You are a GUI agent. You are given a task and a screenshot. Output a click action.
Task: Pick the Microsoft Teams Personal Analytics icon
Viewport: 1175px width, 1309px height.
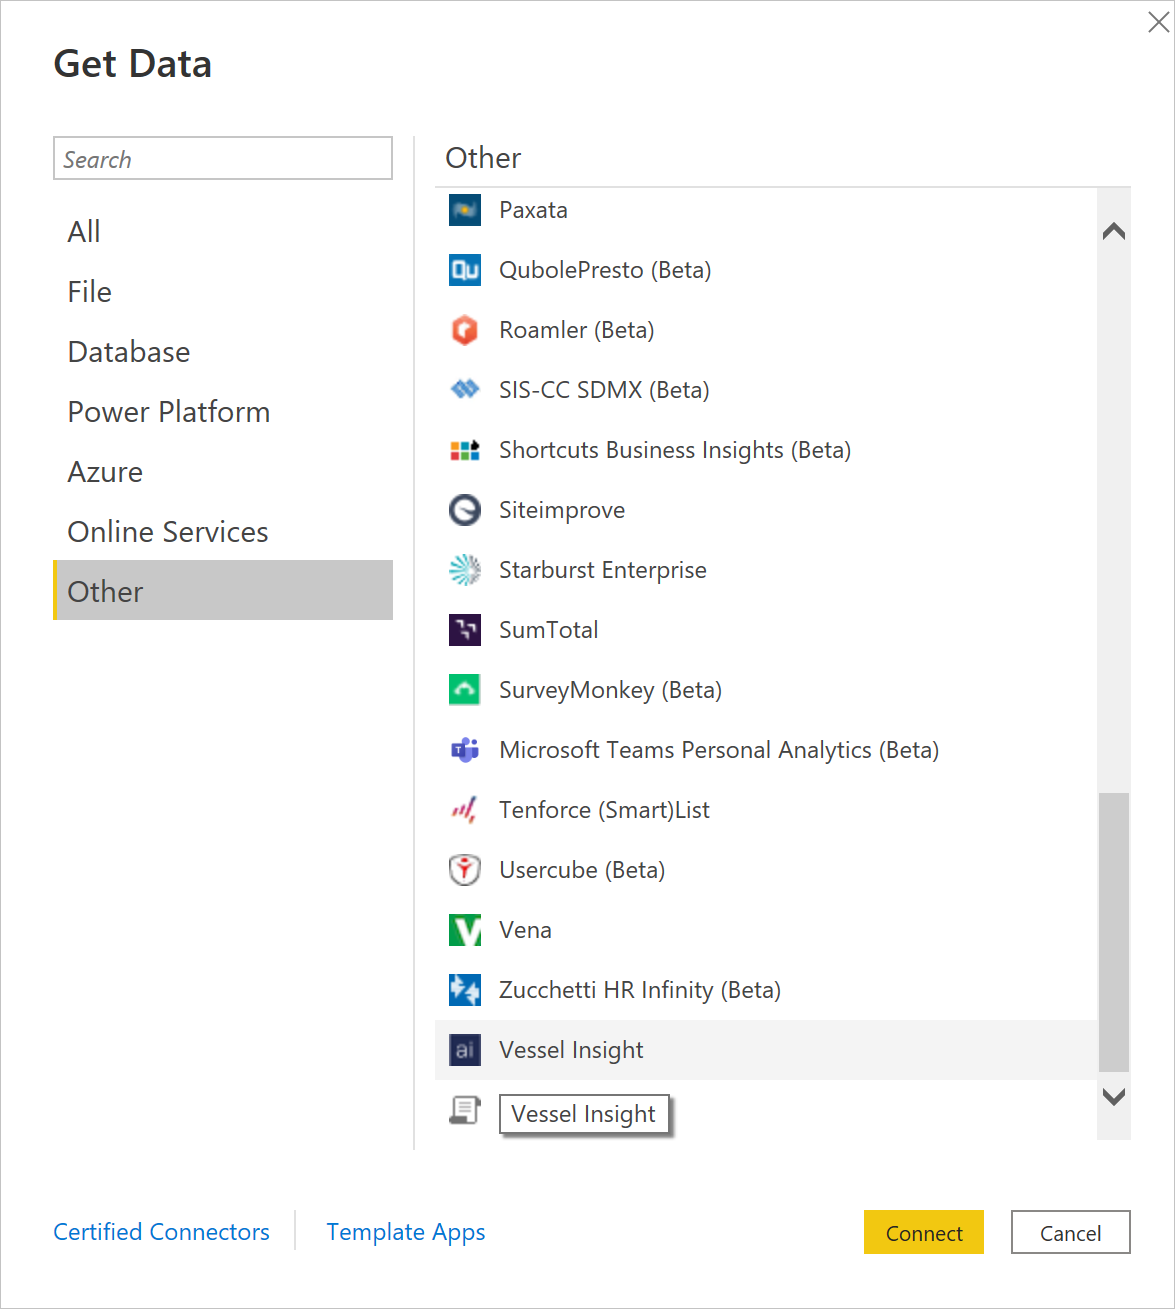click(x=465, y=750)
